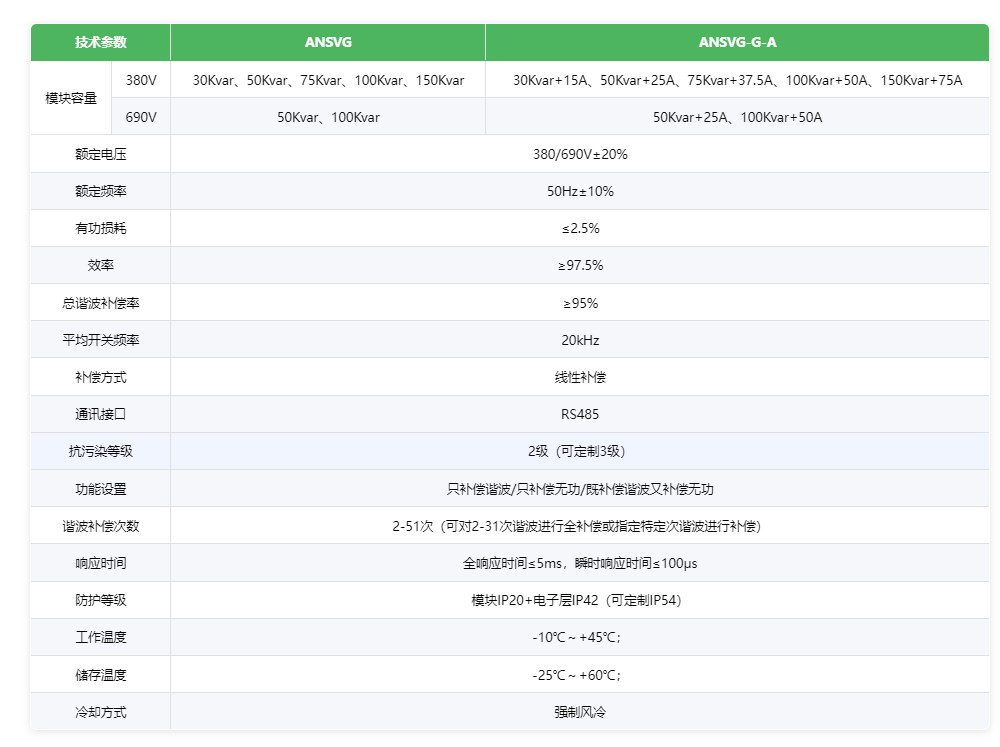Click the 储存温度 label
1000x747 pixels.
101,675
